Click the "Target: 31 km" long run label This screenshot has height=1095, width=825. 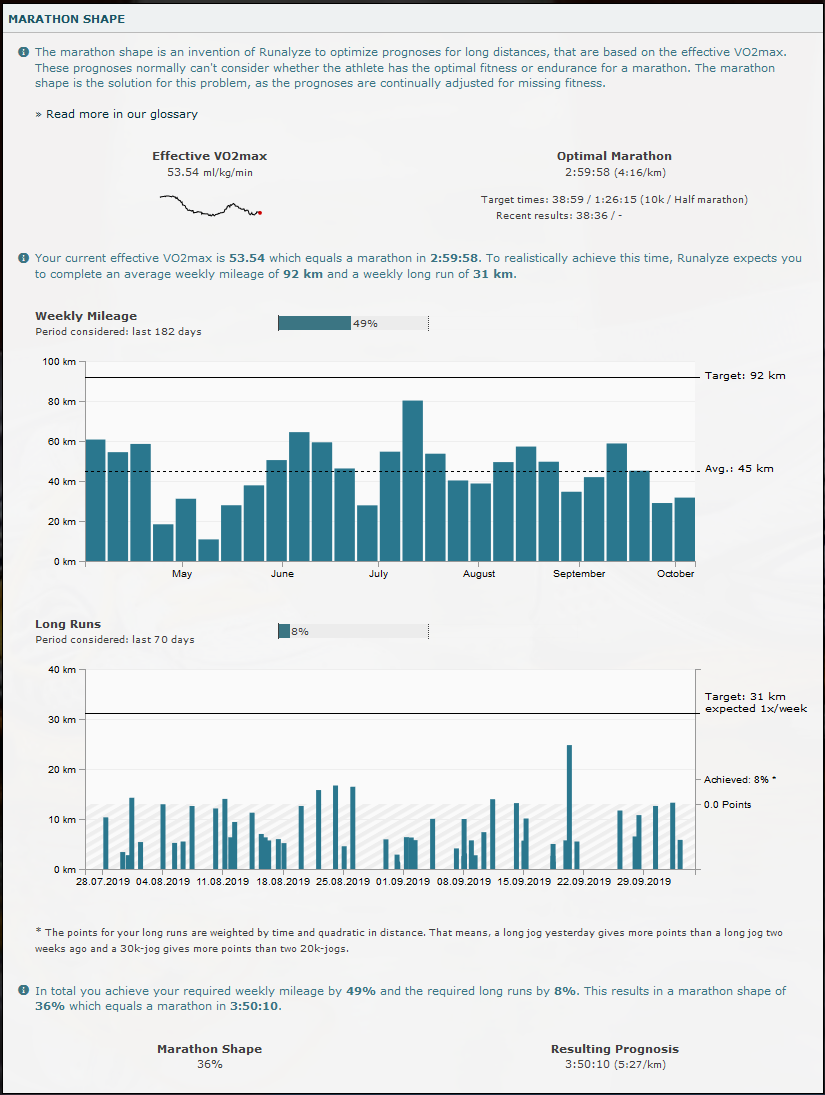point(745,696)
